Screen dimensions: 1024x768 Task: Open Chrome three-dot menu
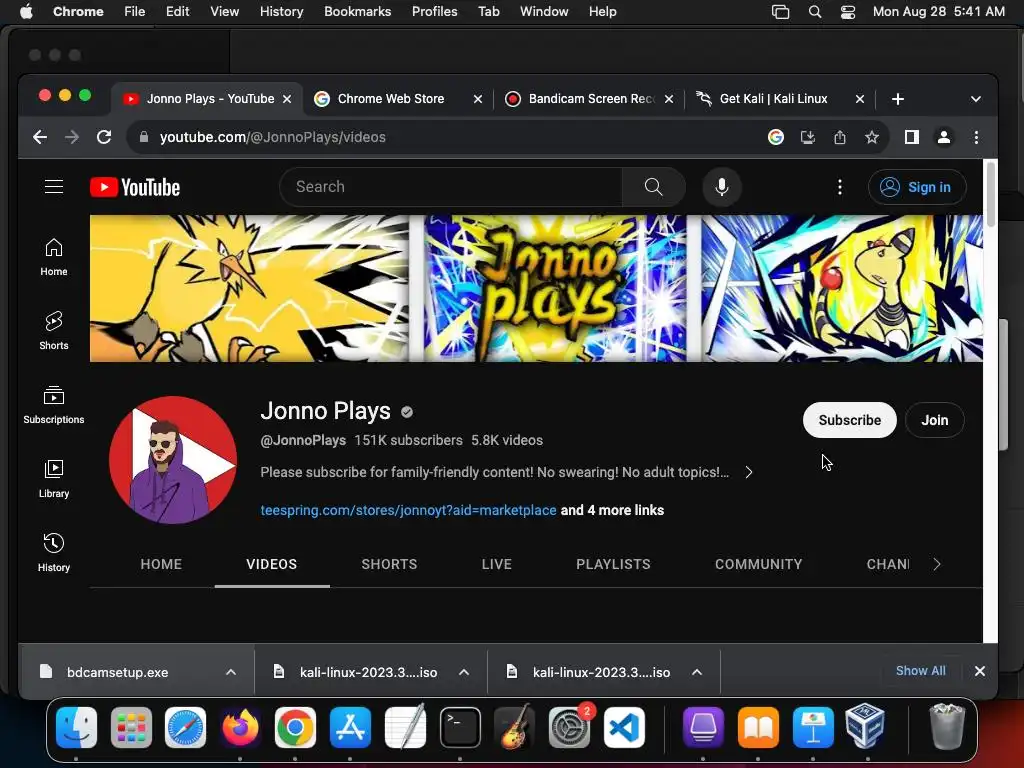(976, 137)
